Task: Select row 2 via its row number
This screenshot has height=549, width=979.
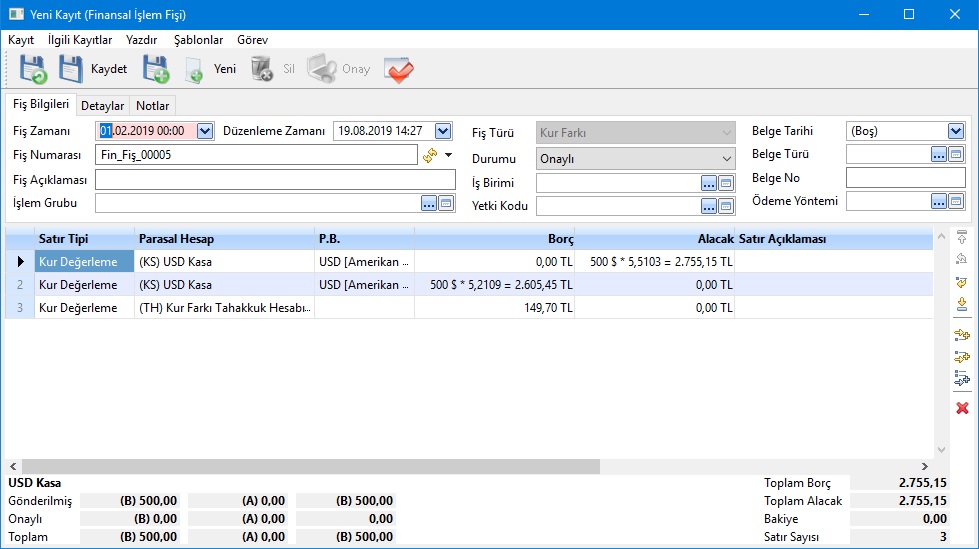Action: 20,285
